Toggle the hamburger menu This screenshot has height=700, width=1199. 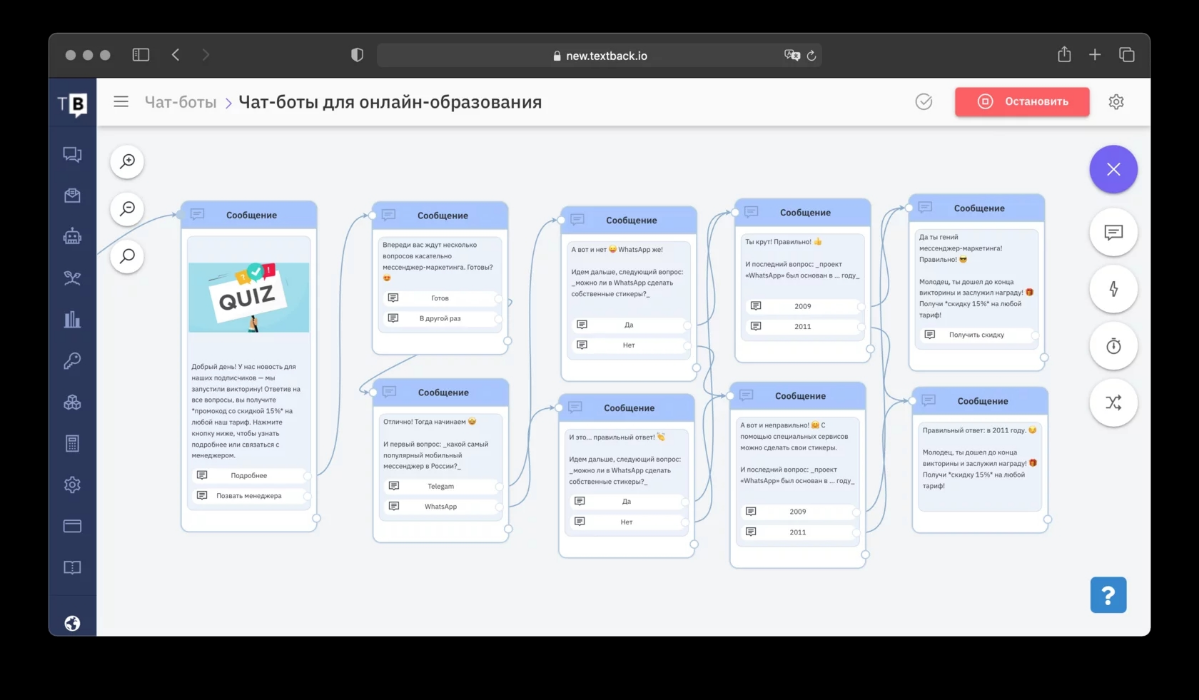pos(121,102)
